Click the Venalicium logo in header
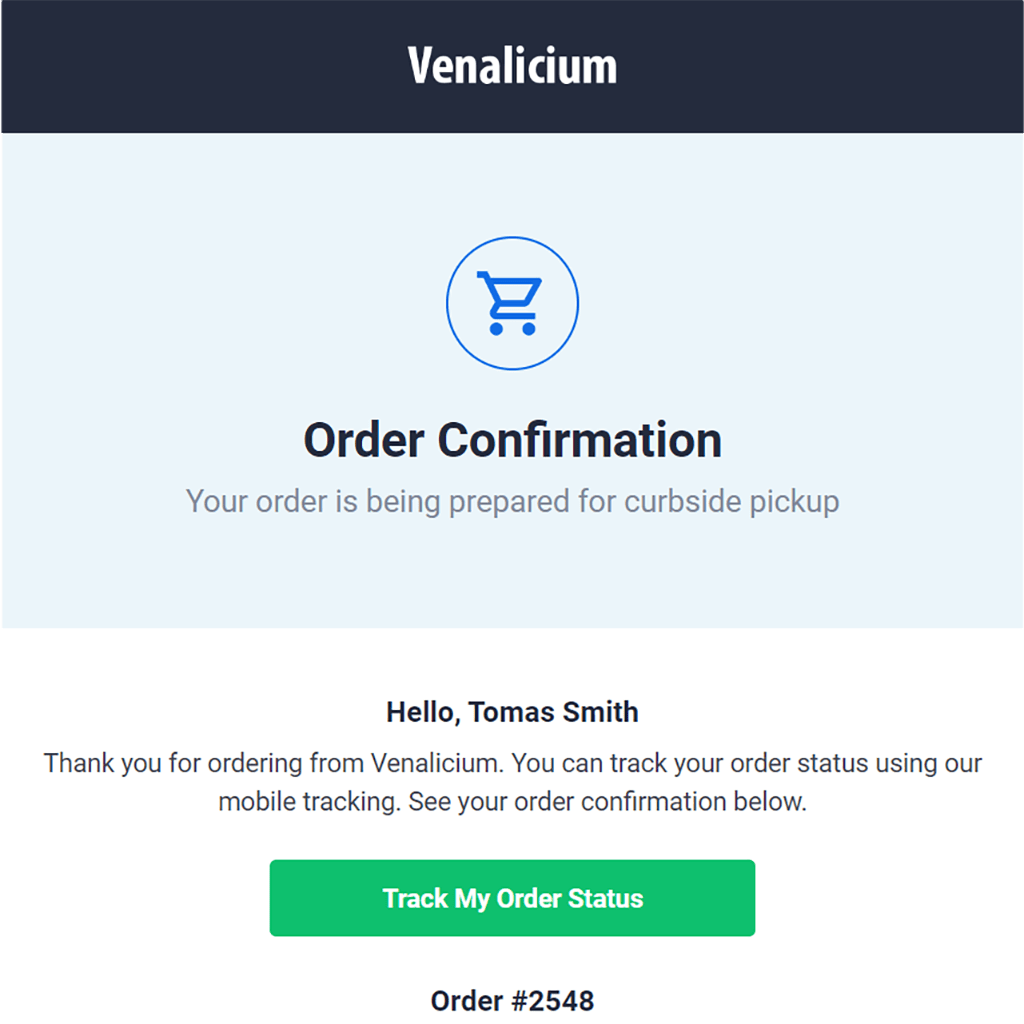The width and height of the screenshot is (1024, 1024). [x=512, y=65]
